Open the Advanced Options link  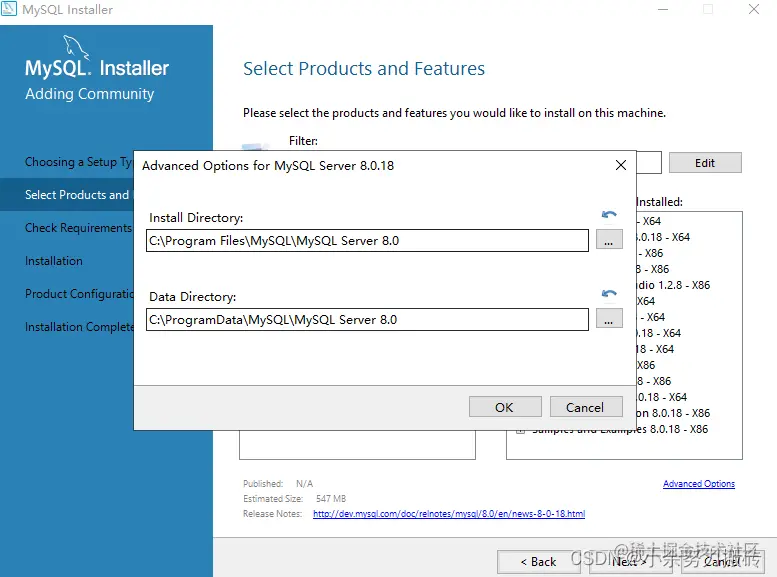(699, 483)
